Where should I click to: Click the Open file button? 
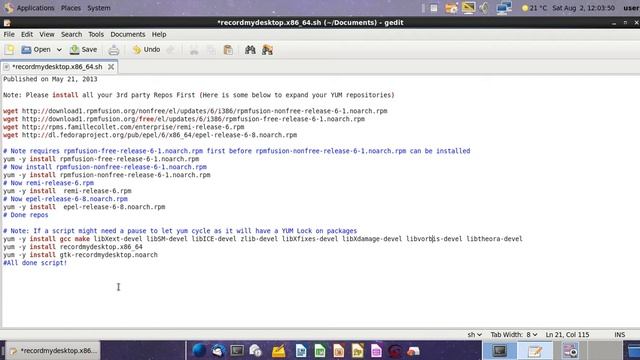pyautogui.click(x=36, y=50)
